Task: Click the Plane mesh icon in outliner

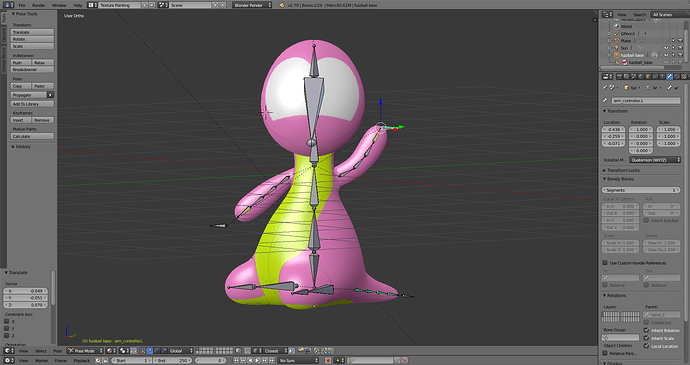Action: point(617,41)
